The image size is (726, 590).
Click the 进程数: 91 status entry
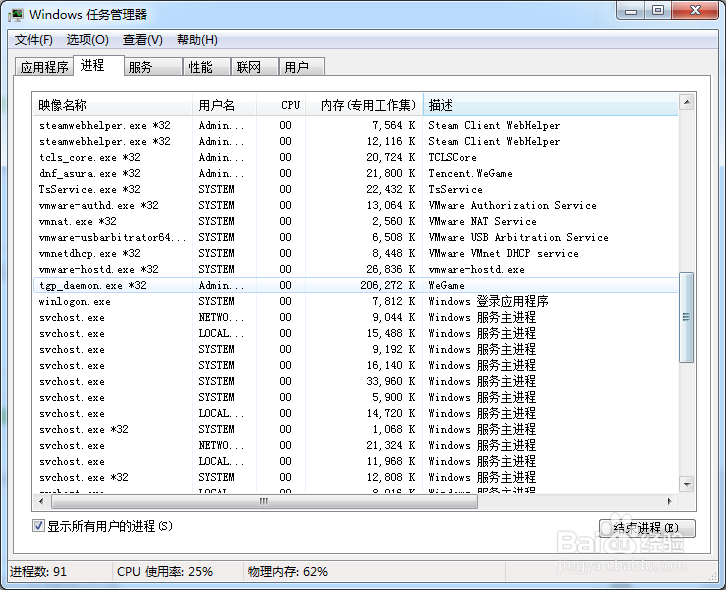pyautogui.click(x=38, y=571)
